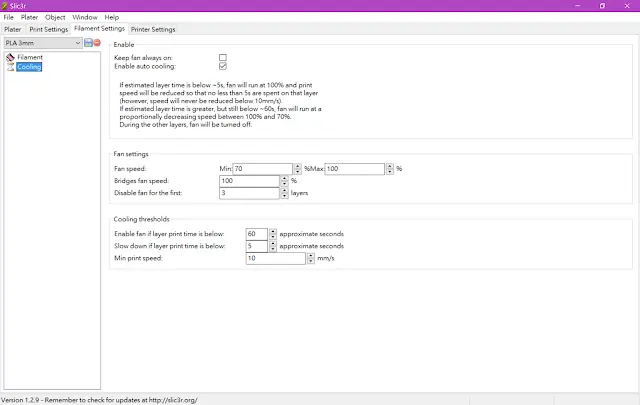Delete the current filament preset

point(97,42)
